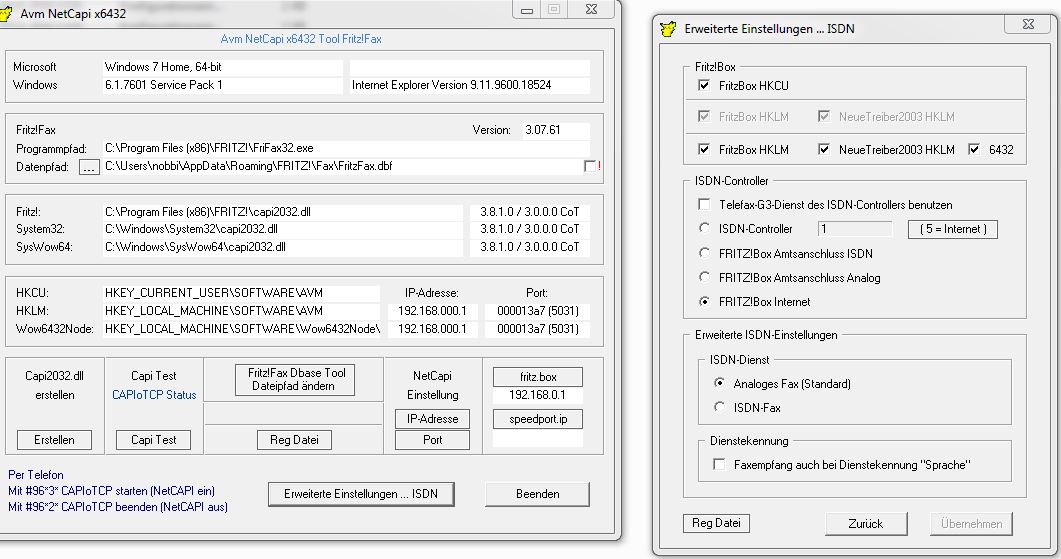Click the ISDN-Controller number input field
Viewport: 1061px width, 559px height.
point(855,229)
